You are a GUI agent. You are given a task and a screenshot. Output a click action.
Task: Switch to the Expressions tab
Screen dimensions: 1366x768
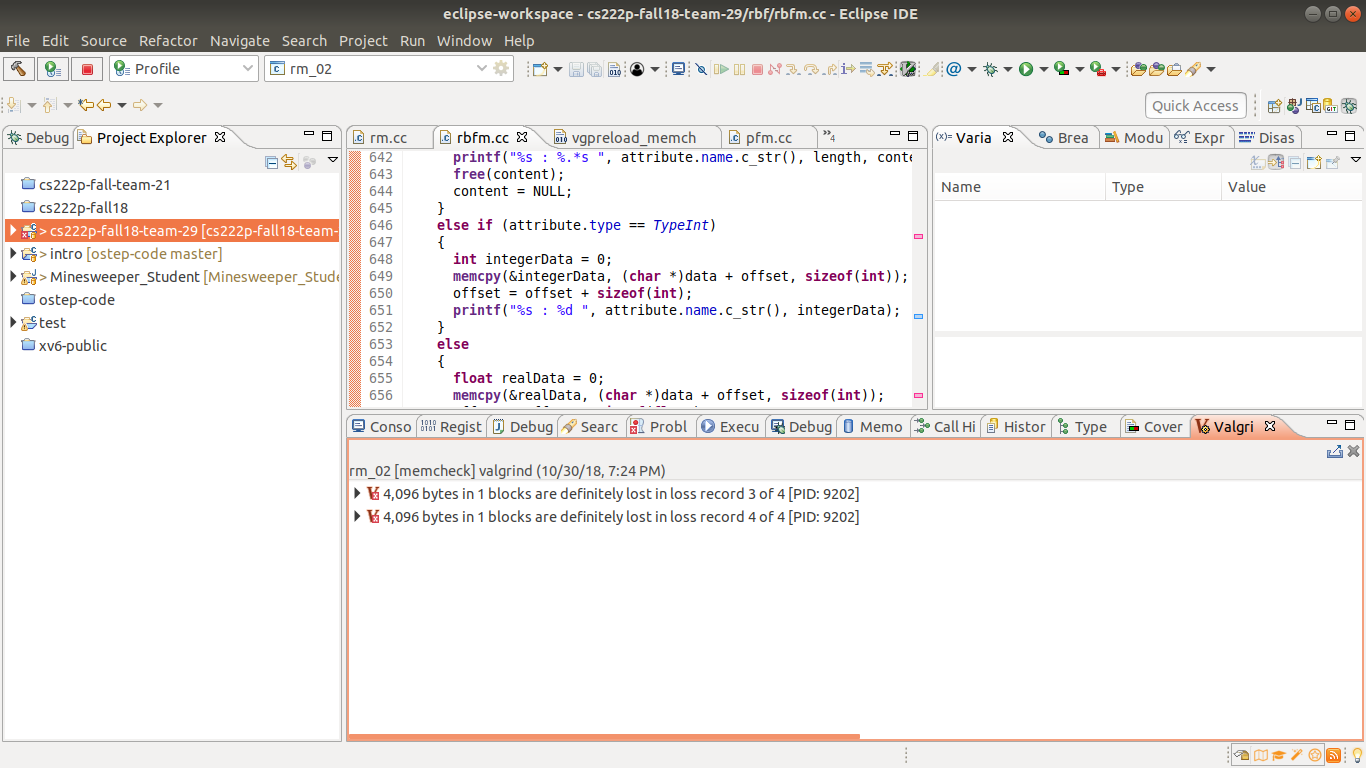[x=1200, y=138]
